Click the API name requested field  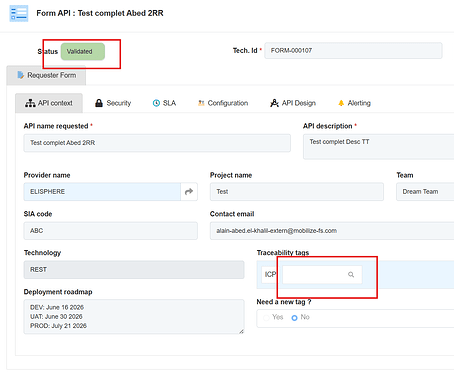point(157,143)
